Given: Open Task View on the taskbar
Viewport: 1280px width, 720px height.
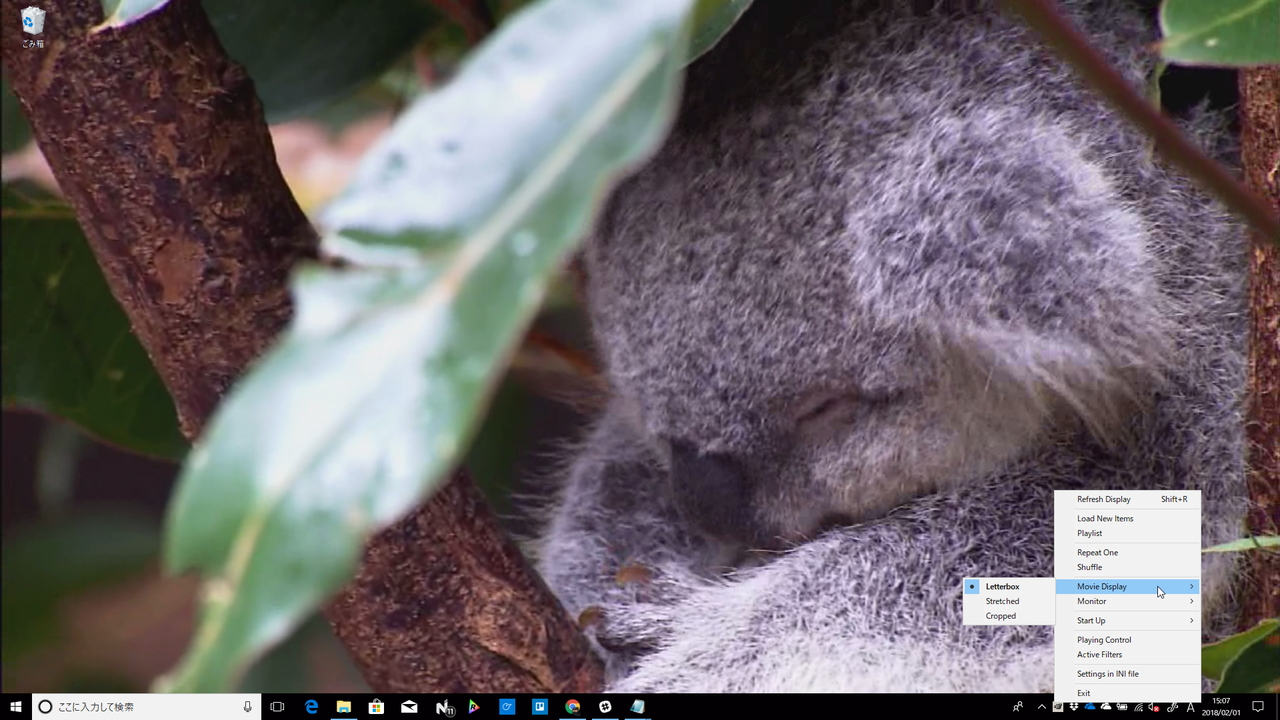Looking at the screenshot, I should pyautogui.click(x=277, y=707).
